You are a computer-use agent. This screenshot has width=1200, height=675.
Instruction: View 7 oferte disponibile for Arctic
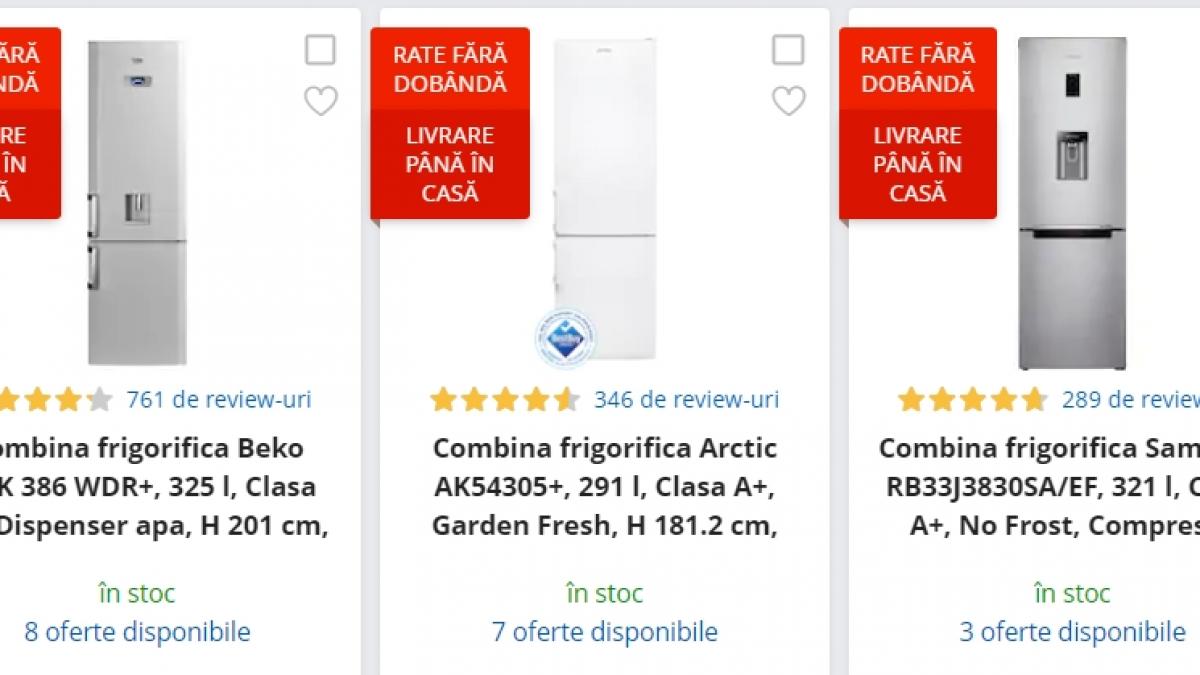click(x=604, y=632)
